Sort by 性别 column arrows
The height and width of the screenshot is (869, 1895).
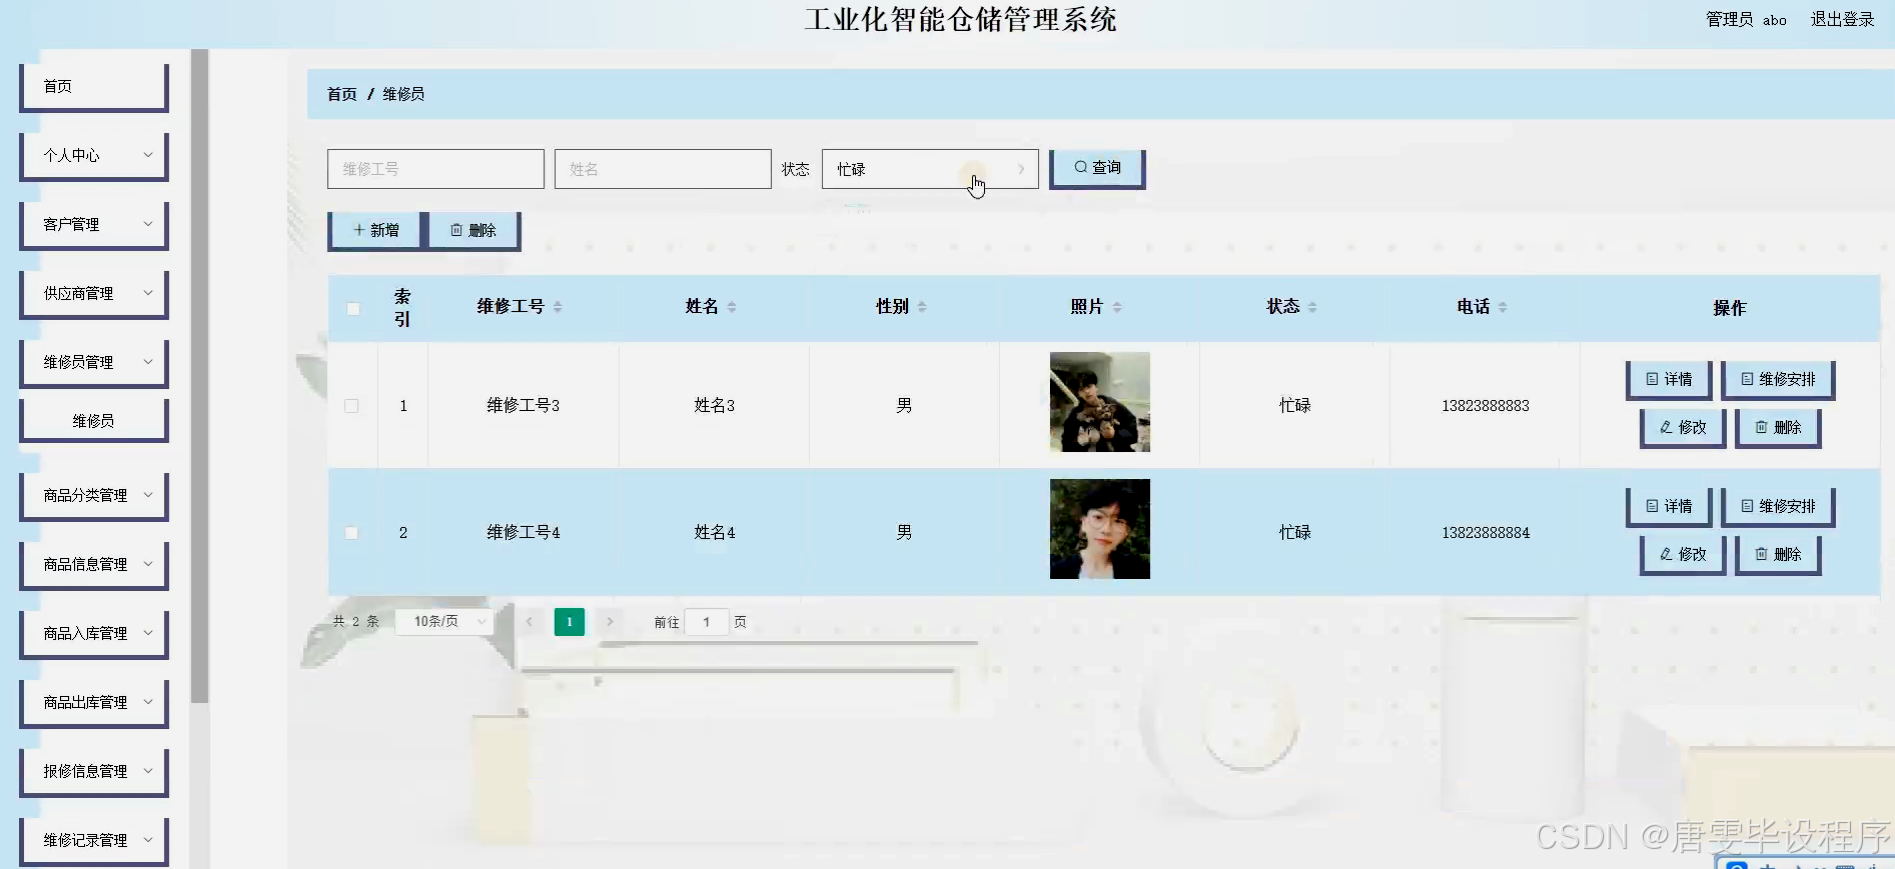pyautogui.click(x=922, y=307)
